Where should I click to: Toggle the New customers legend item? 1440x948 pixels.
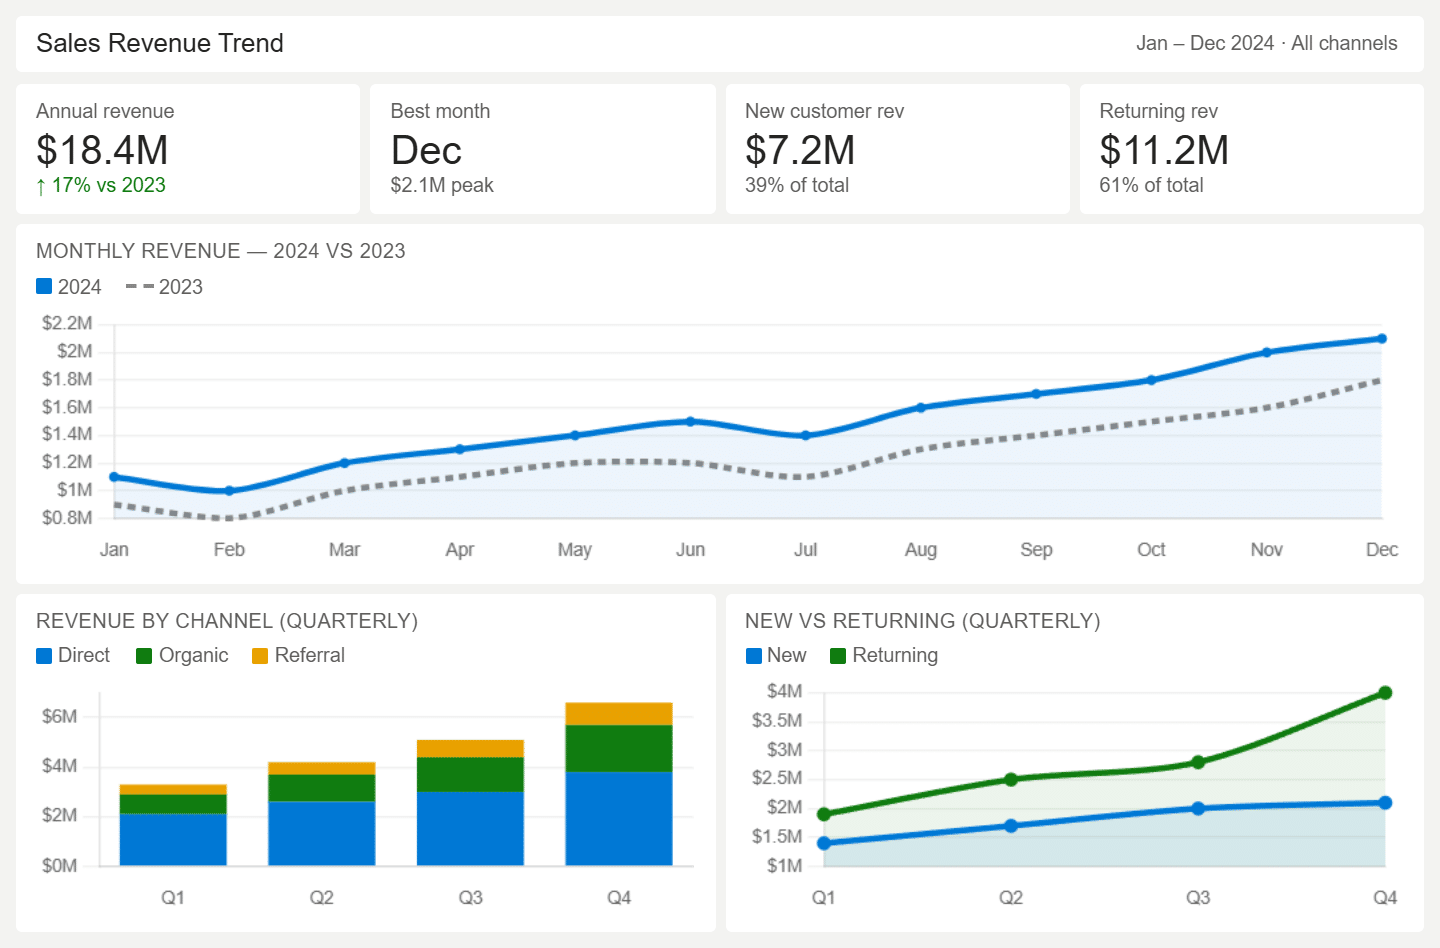click(776, 656)
